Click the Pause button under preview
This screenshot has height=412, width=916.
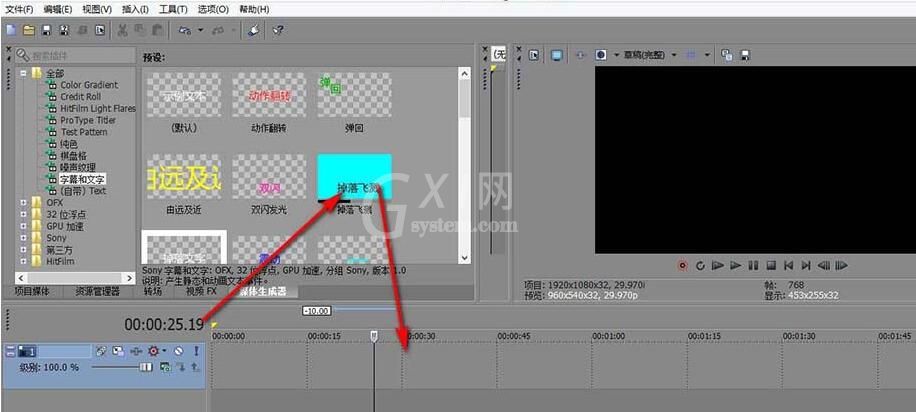point(753,266)
